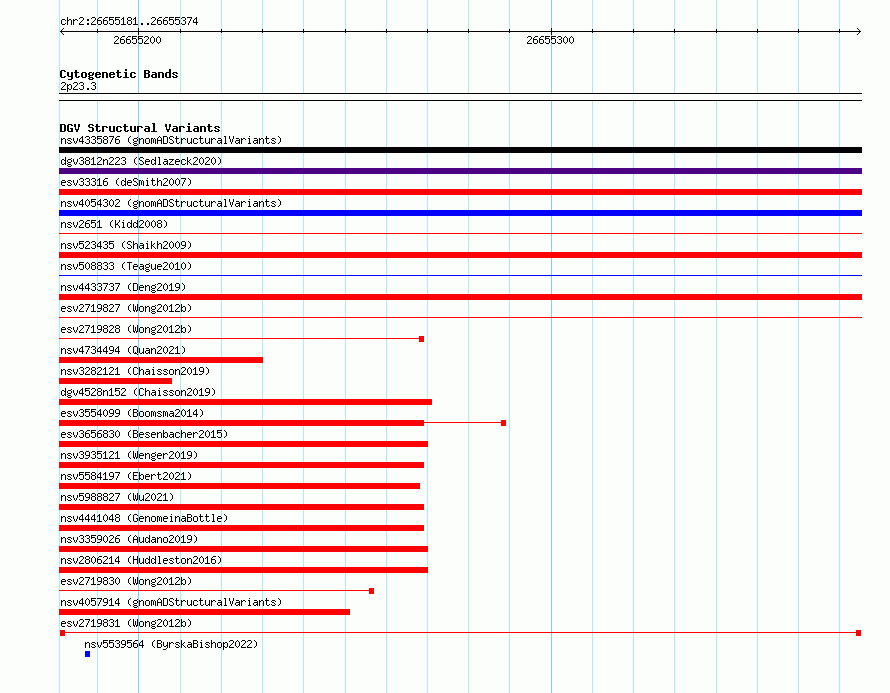Click the end marker of esv2719830

(x=372, y=591)
